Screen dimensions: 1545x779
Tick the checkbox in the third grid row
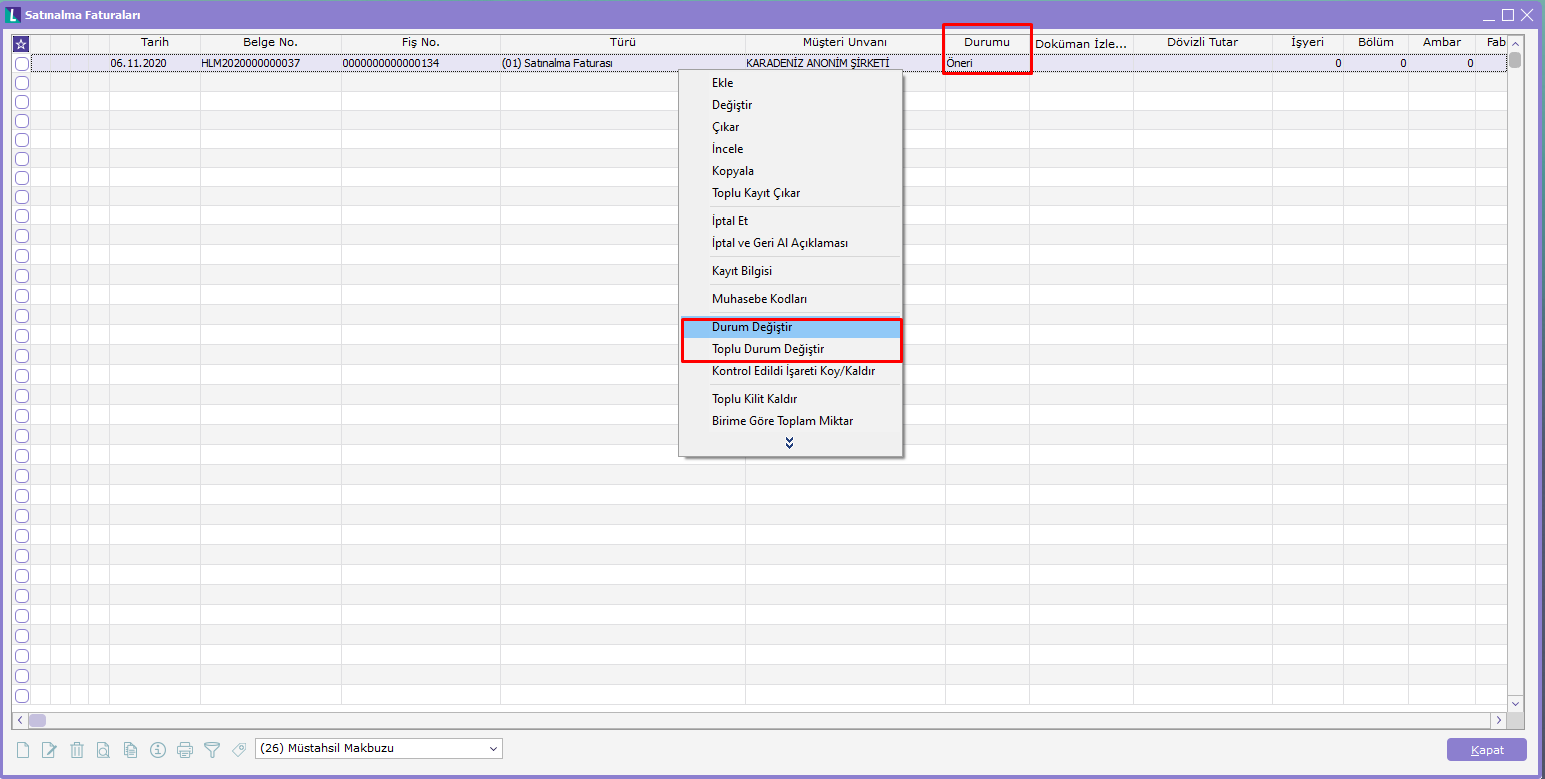pyautogui.click(x=22, y=101)
